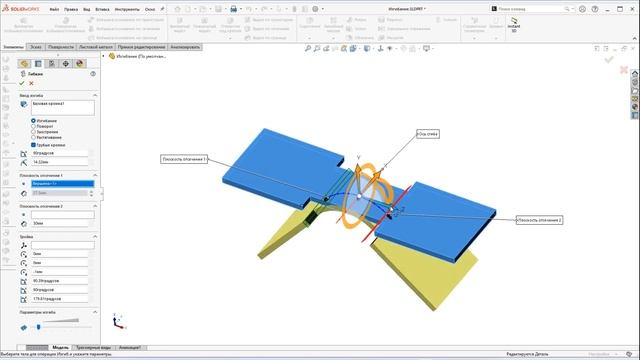Select the bodies list field

click(x=63, y=108)
